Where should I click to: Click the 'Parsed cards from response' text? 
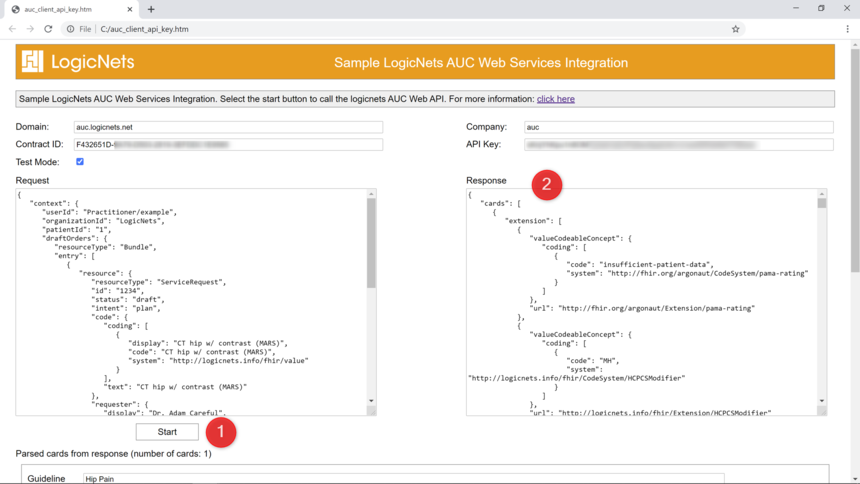113,454
